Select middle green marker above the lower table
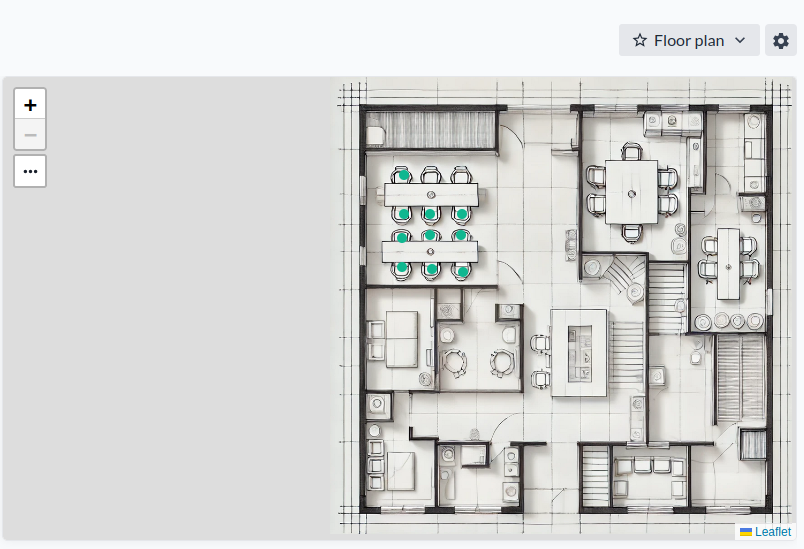Viewport: 804px width, 549px height. [431, 236]
